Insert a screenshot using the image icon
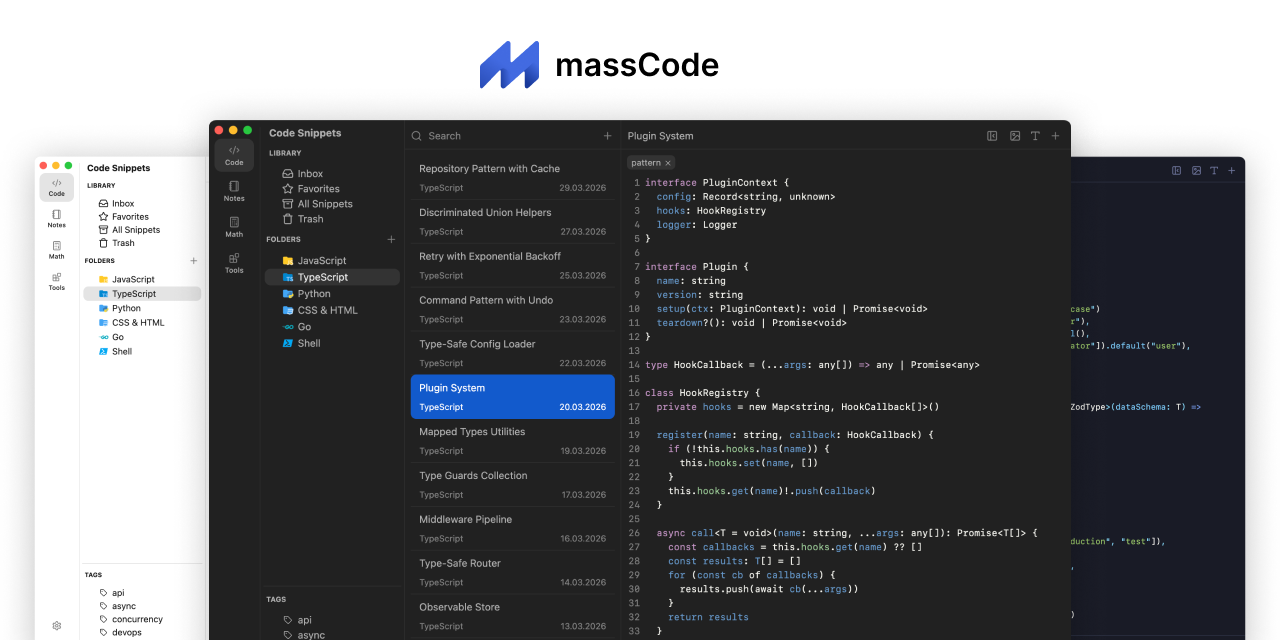This screenshot has height=640, width=1280. (1014, 135)
